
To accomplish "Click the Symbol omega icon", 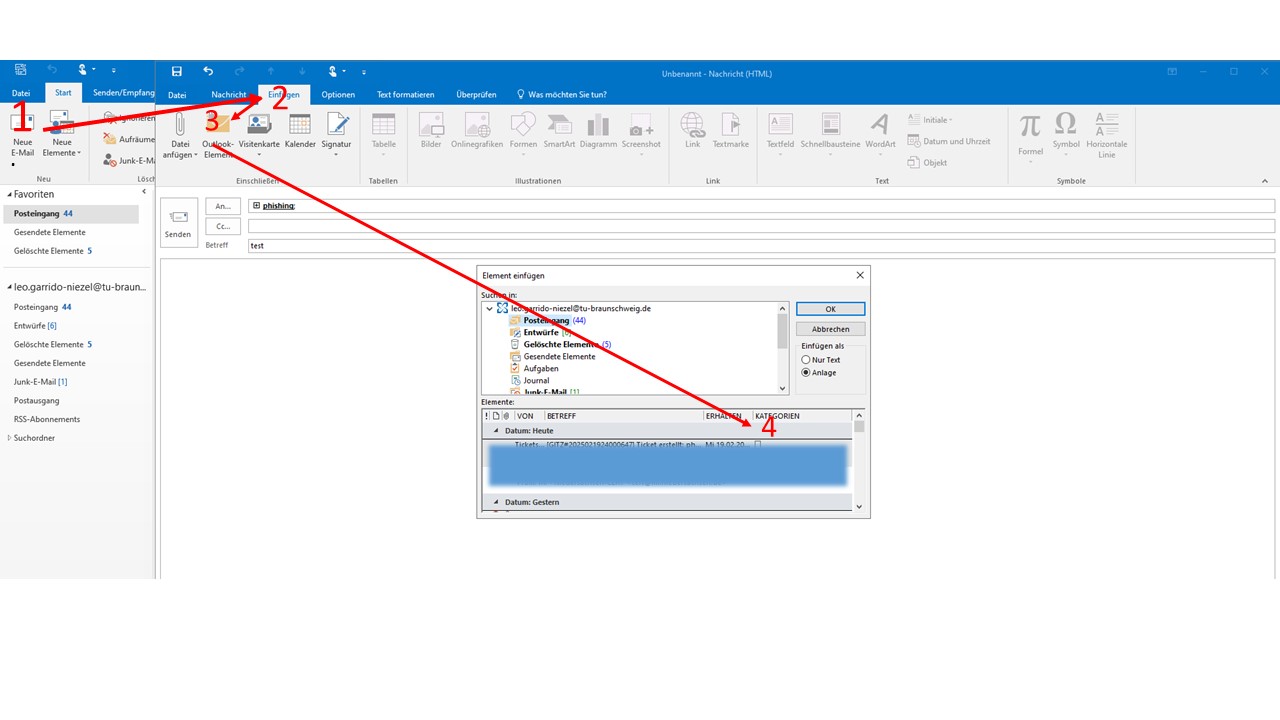I will click(1066, 124).
